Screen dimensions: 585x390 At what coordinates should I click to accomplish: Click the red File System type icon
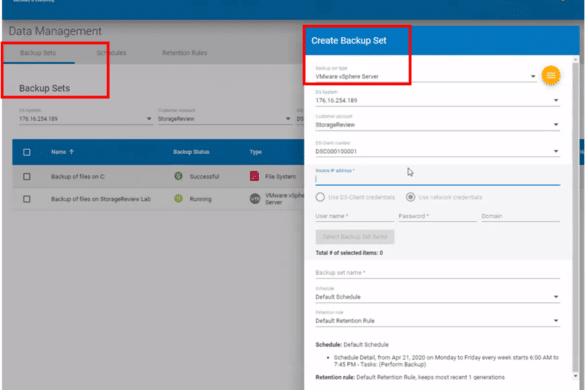click(254, 176)
